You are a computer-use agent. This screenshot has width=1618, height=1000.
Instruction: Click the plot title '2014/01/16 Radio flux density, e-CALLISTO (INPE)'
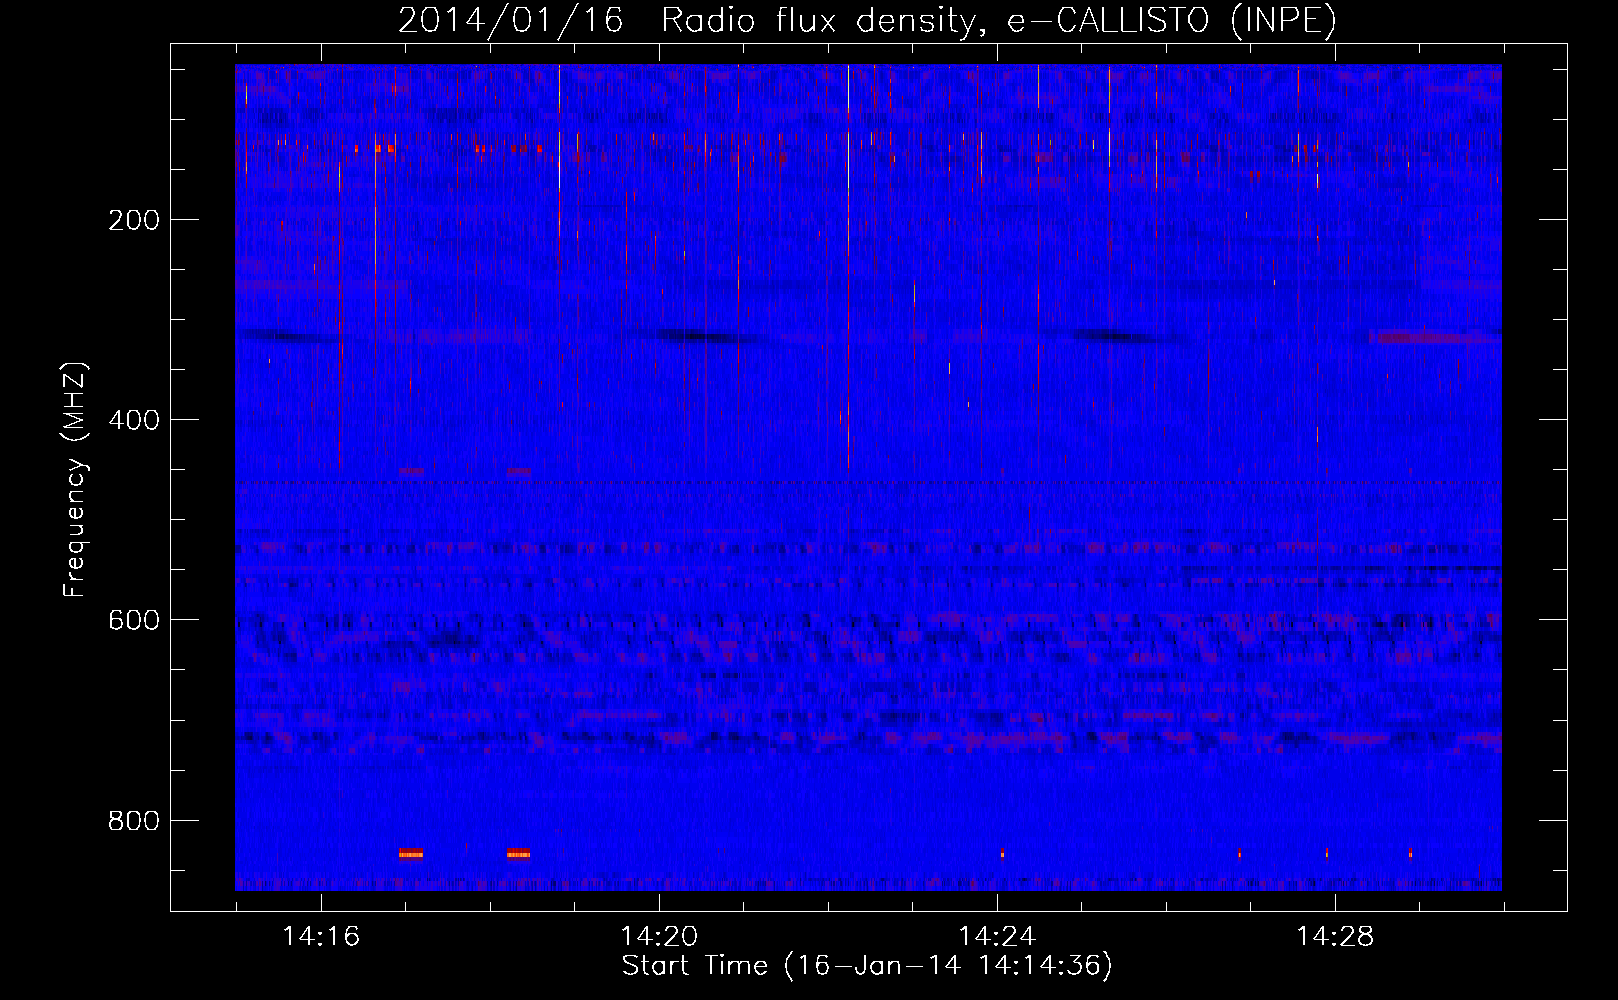click(867, 21)
